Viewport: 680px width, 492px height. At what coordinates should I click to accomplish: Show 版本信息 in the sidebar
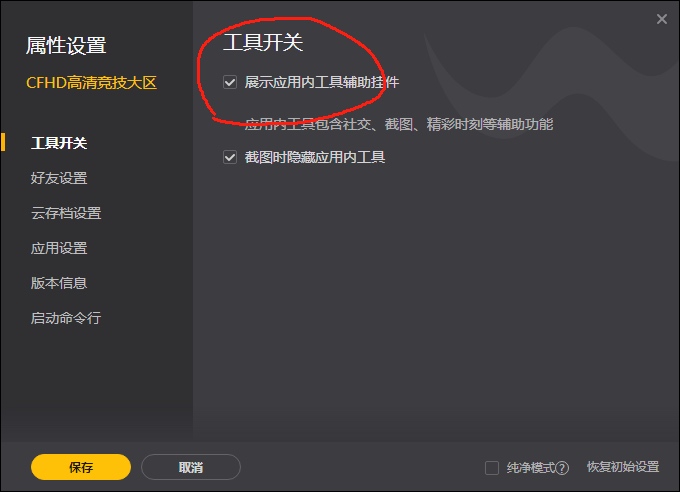[x=59, y=283]
